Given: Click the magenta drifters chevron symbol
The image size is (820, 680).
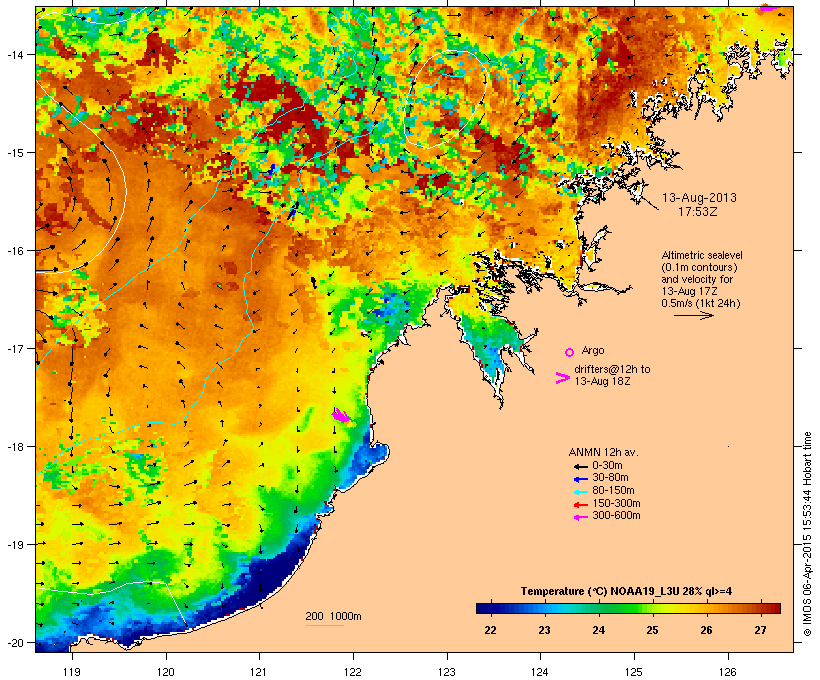Looking at the screenshot, I should tap(563, 378).
